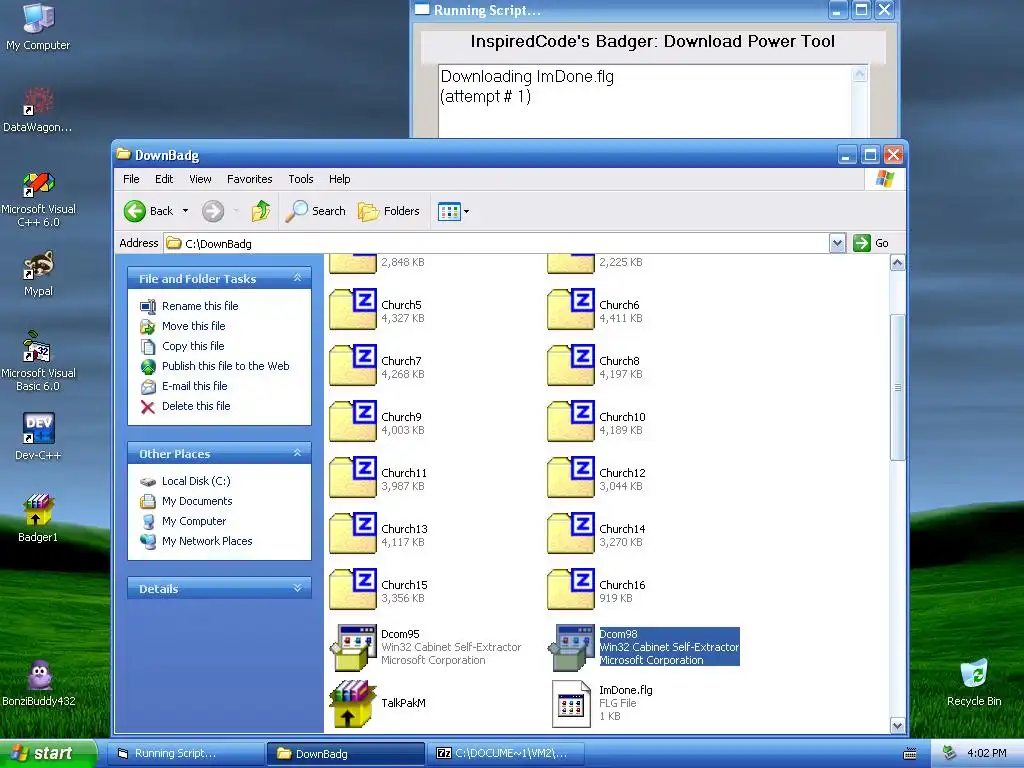Click the Go button next to address

[x=871, y=243]
